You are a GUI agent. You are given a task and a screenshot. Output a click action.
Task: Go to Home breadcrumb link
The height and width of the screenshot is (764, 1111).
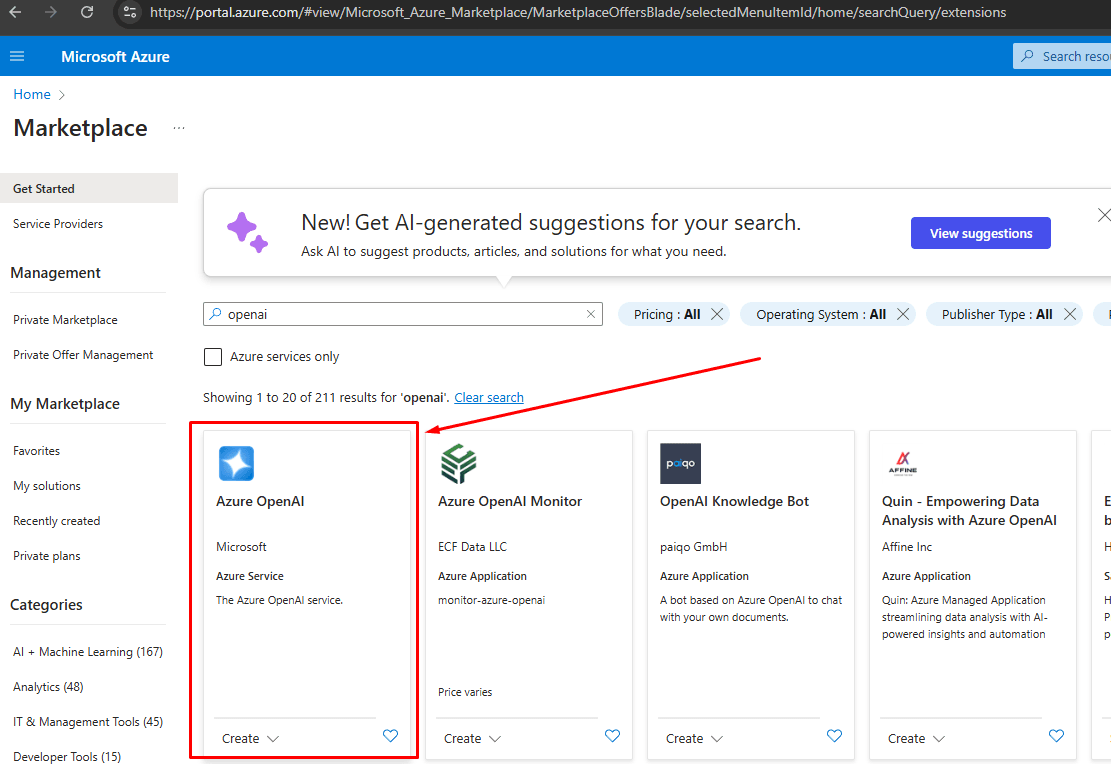pyautogui.click(x=32, y=94)
